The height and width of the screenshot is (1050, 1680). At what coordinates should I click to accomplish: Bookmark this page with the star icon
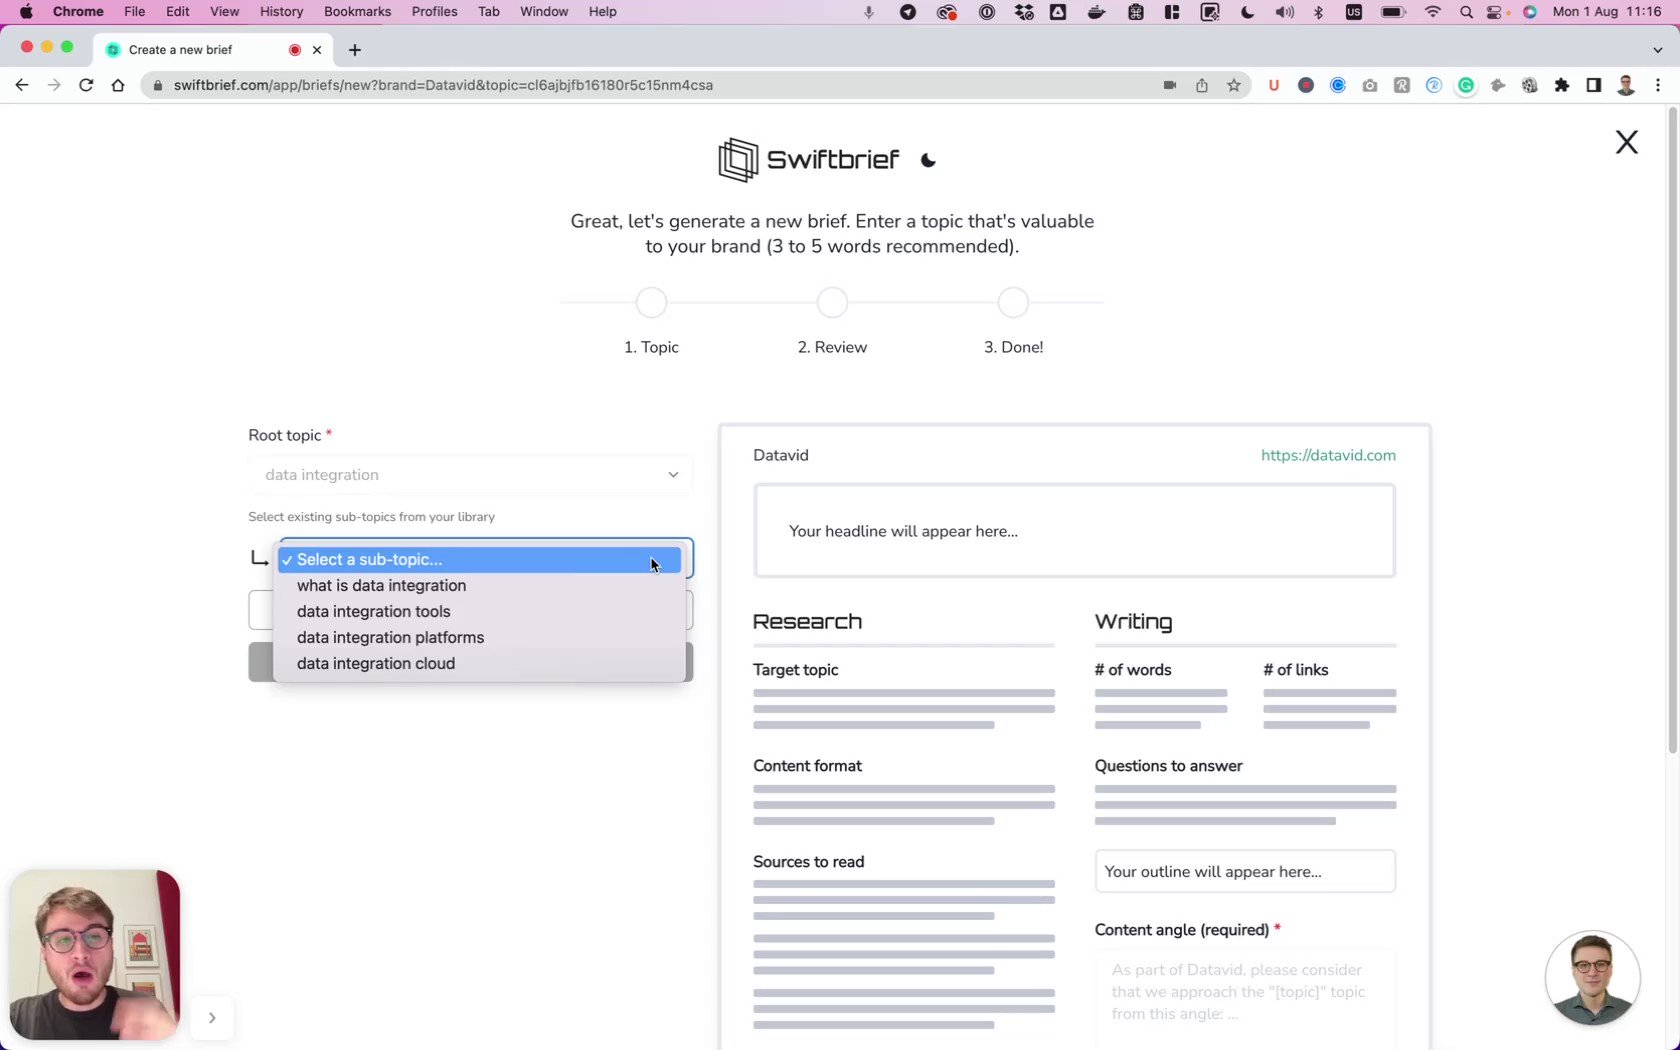coord(1234,85)
